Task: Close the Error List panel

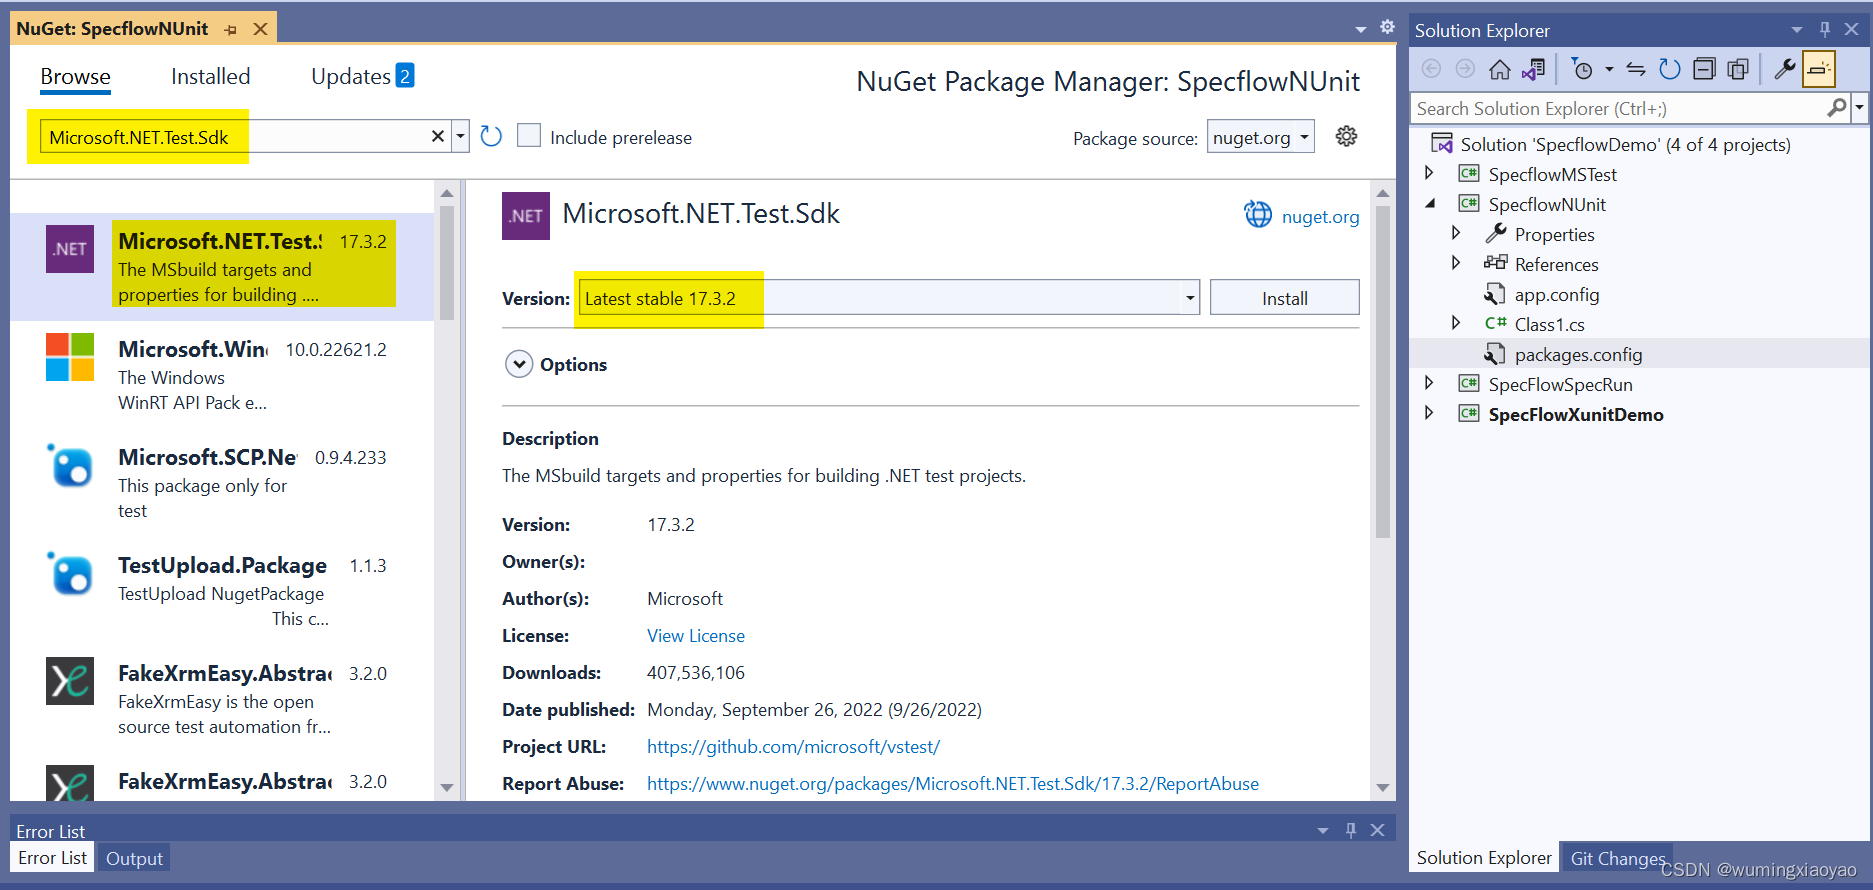Action: [1377, 830]
